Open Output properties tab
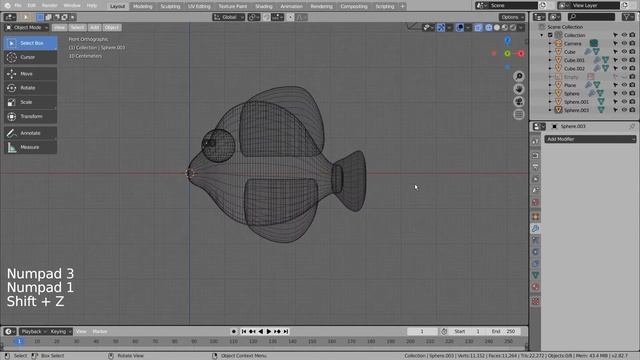The image size is (640, 360). (536, 167)
